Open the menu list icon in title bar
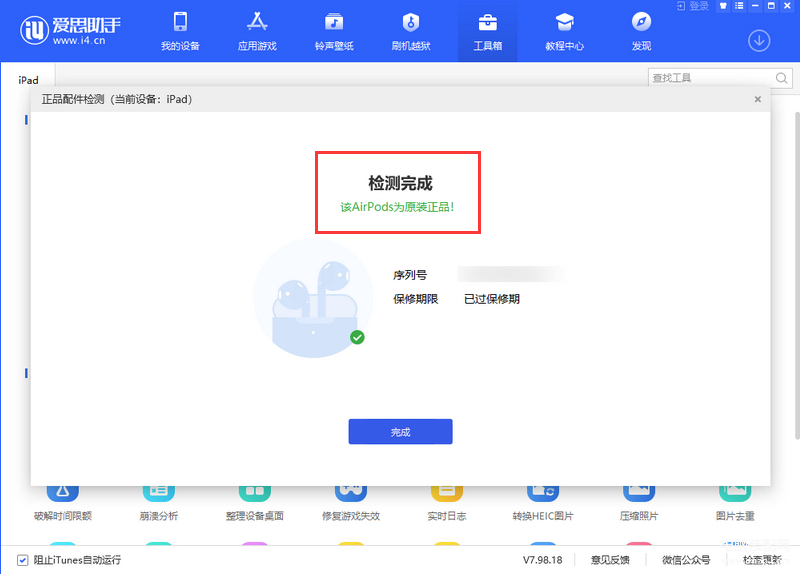 (739, 6)
